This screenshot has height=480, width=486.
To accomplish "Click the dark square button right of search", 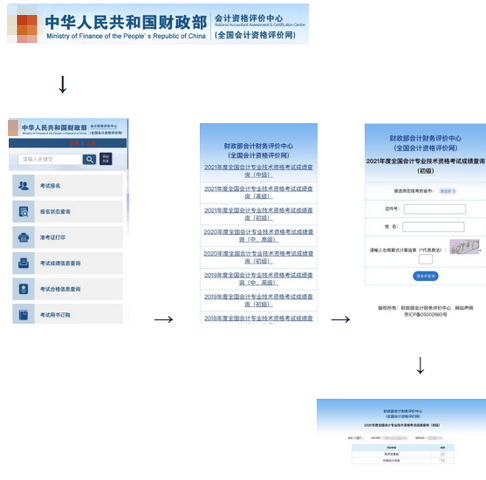I will point(106,159).
